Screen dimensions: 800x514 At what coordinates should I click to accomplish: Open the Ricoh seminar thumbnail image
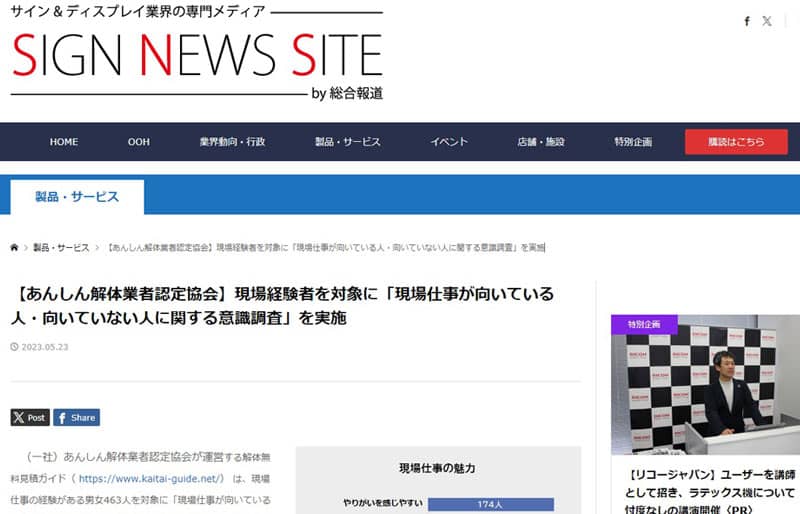[705, 385]
